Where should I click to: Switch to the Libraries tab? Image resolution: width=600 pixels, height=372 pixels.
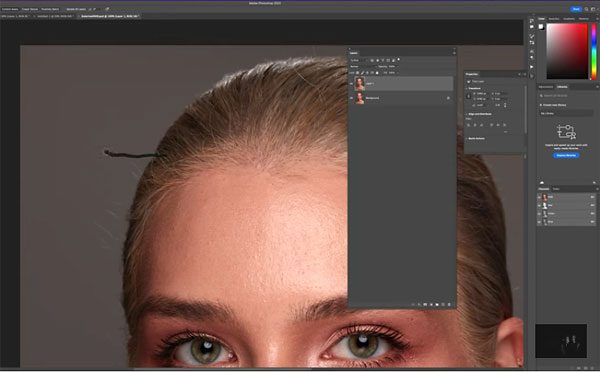click(x=562, y=87)
